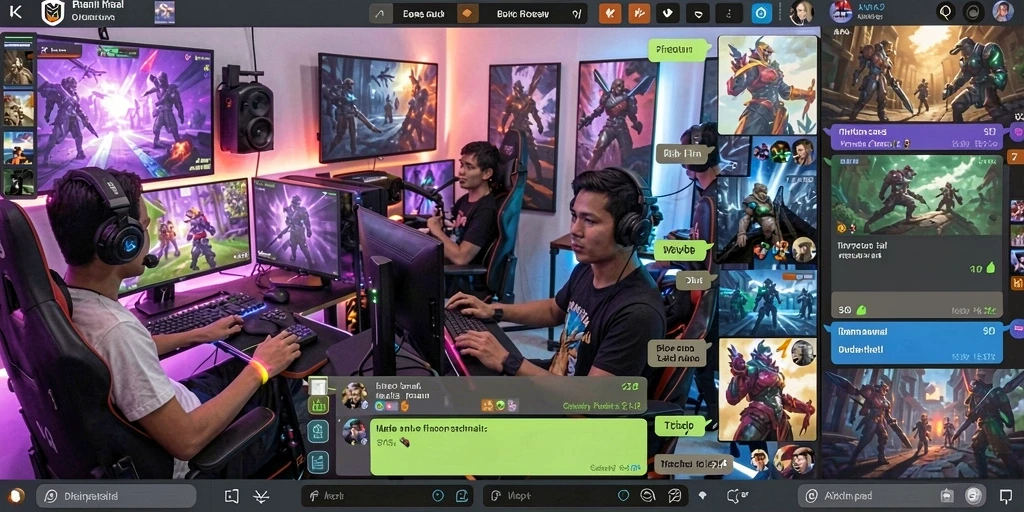1024x512 pixels.
Task: Open the shield logo in top bar
Action: point(52,12)
